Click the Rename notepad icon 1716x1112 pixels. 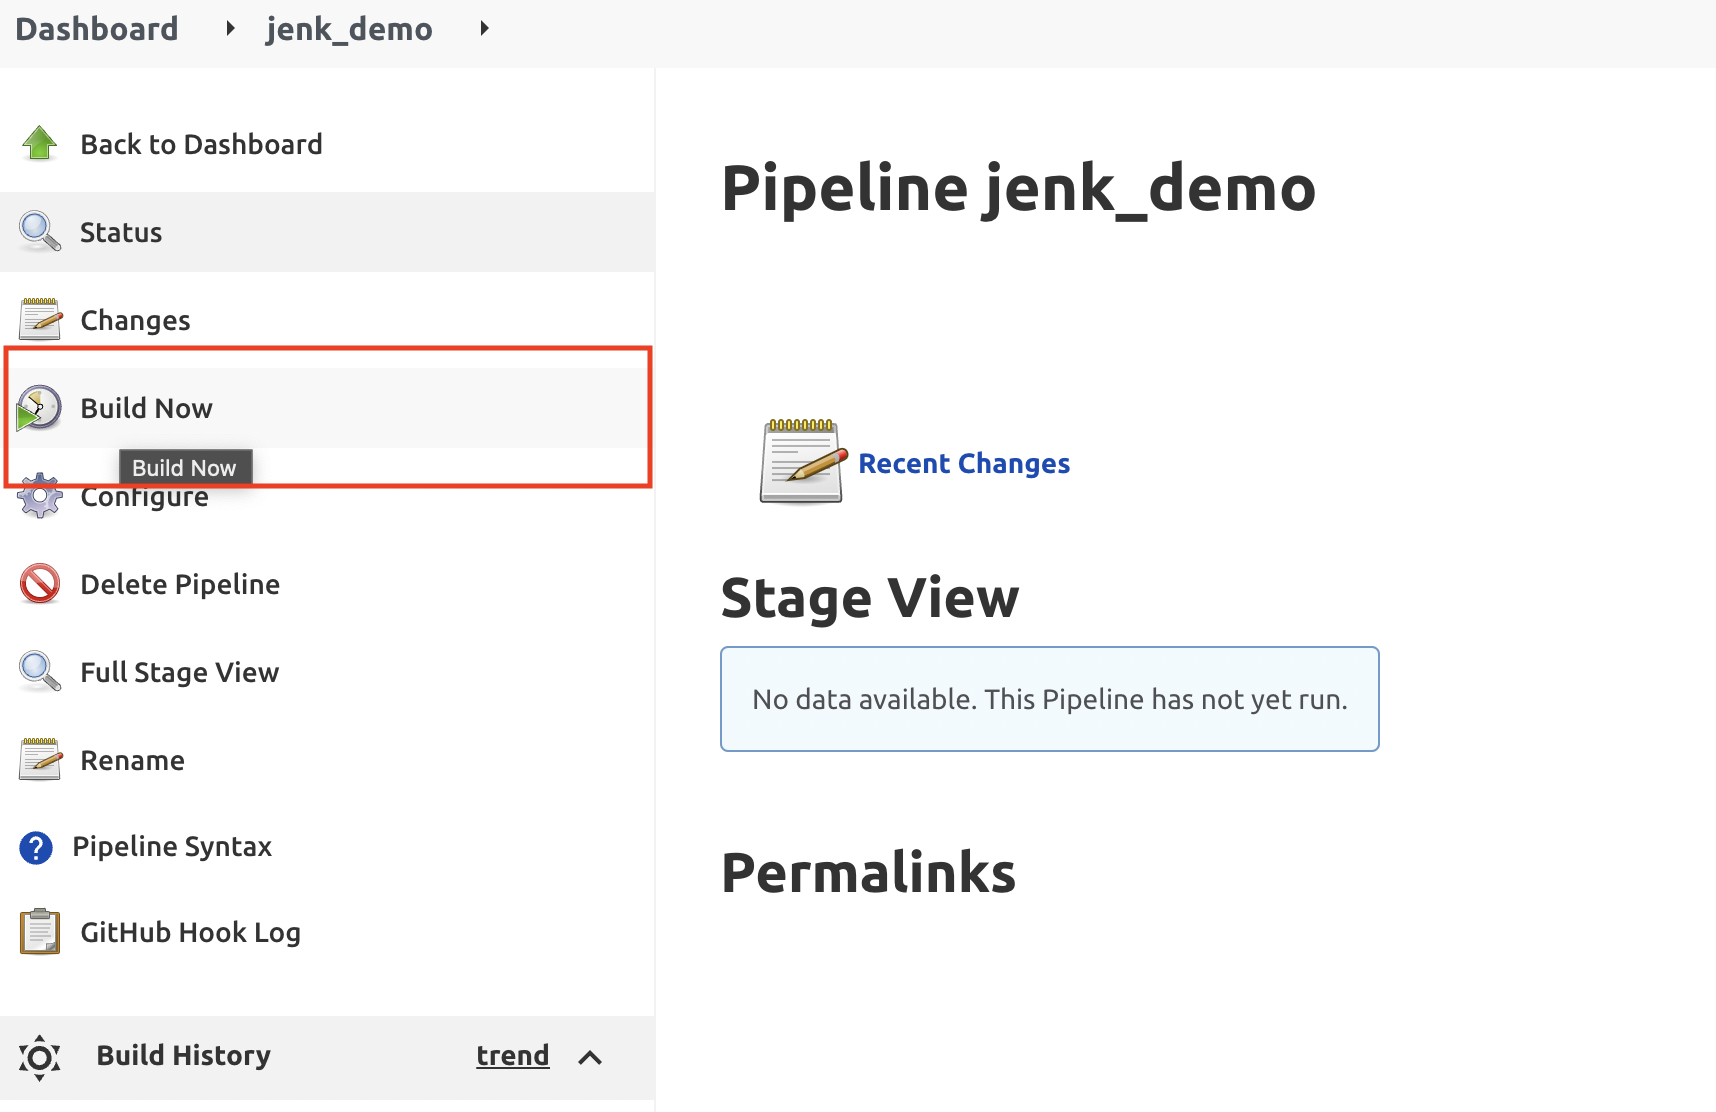(x=39, y=759)
